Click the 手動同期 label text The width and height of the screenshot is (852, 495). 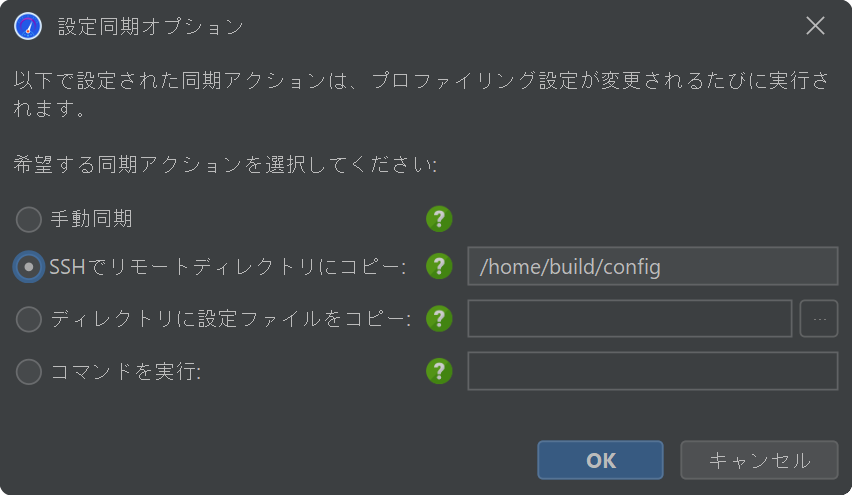[x=91, y=219]
